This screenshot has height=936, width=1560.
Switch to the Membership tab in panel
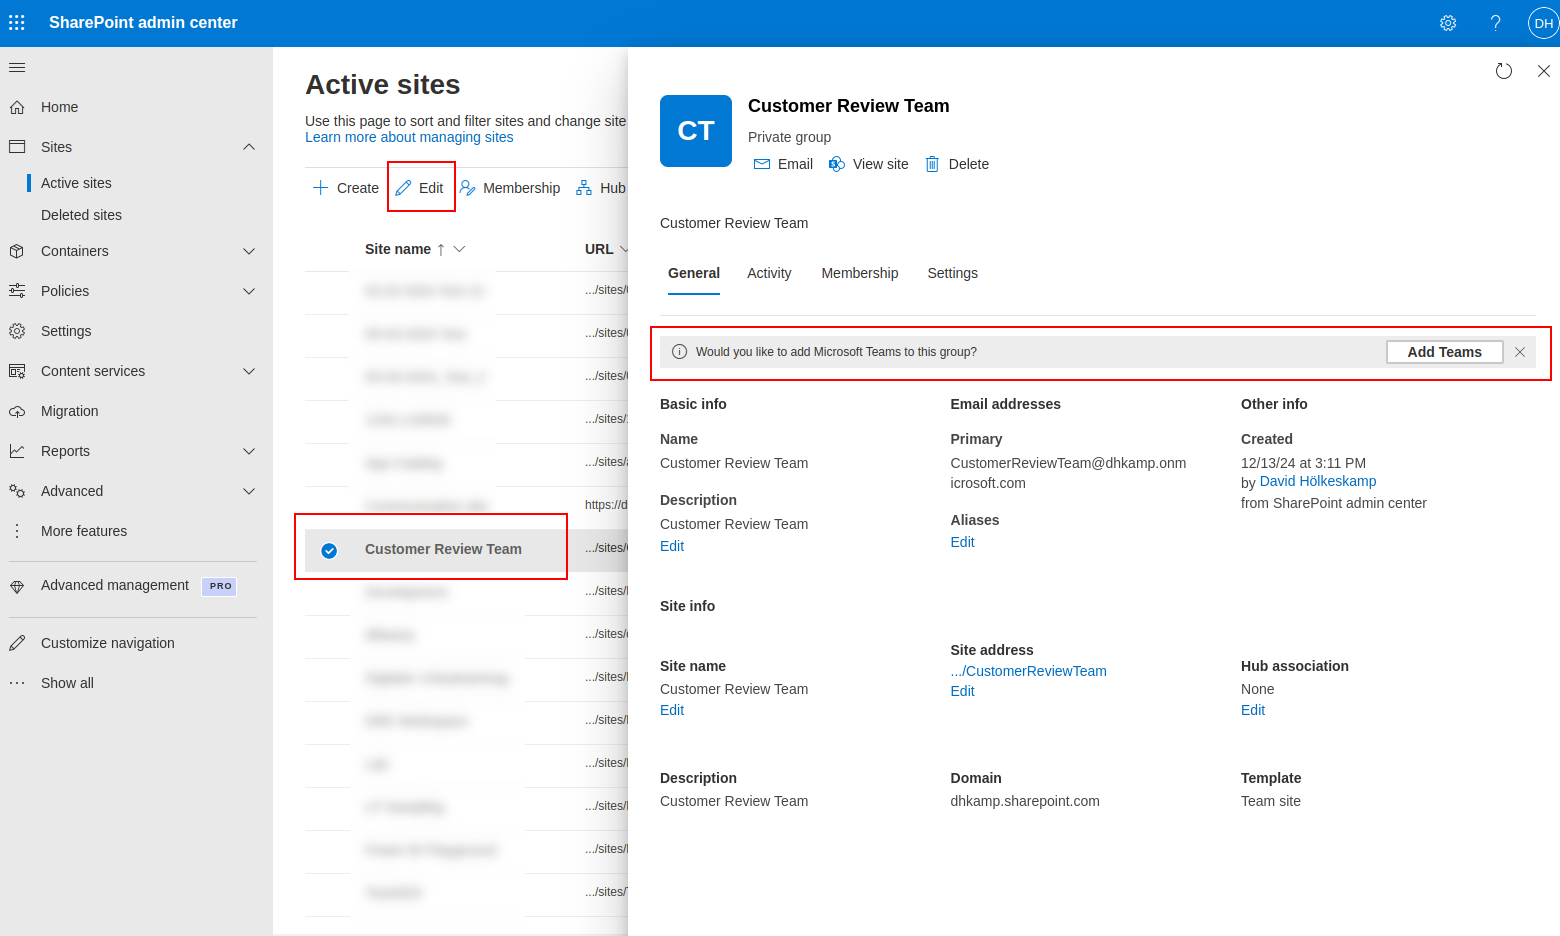point(859,273)
